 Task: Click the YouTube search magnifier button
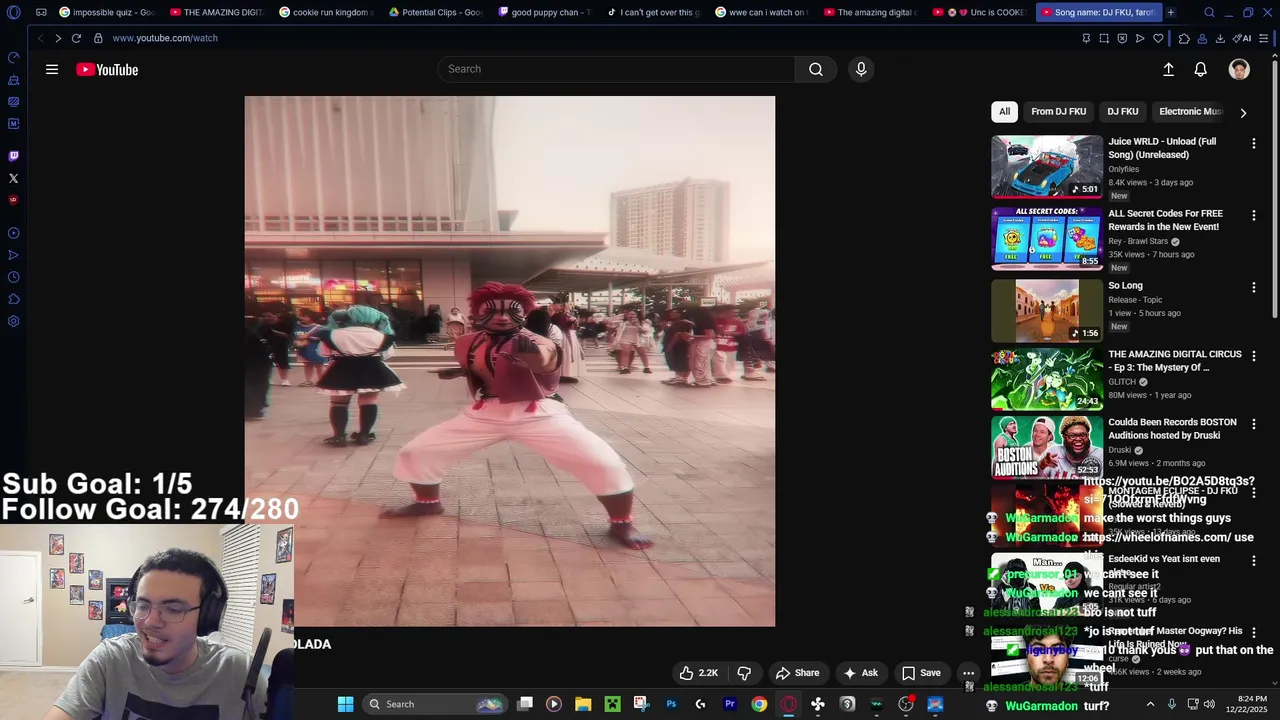[816, 69]
